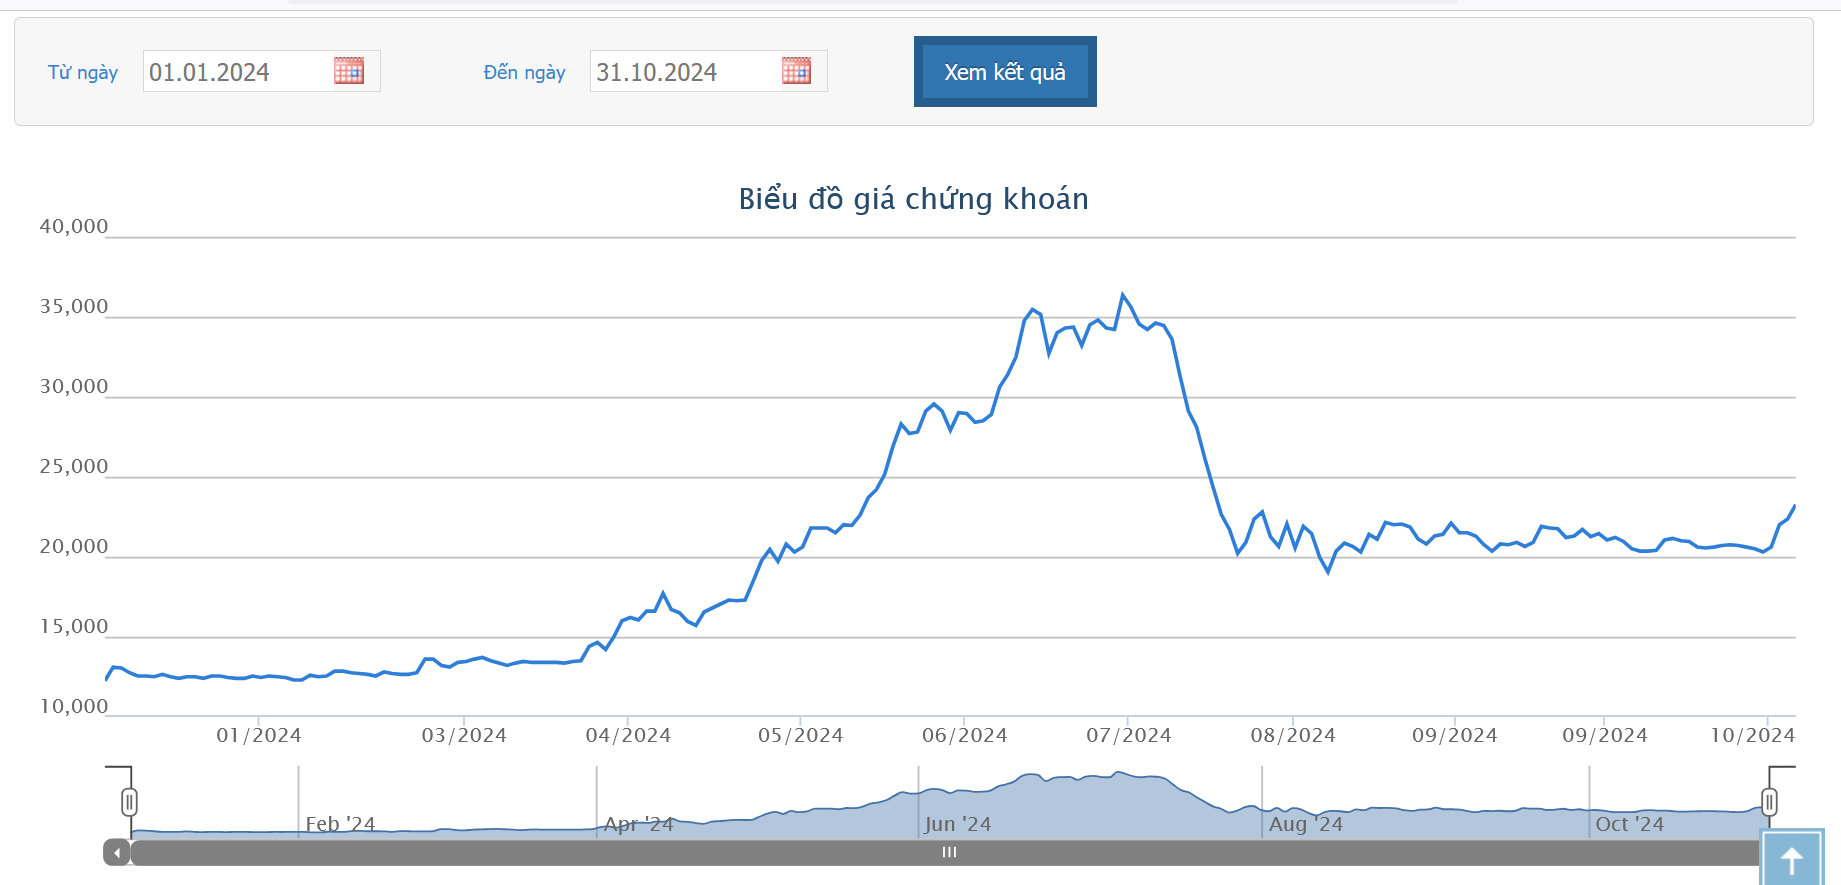Open the calendar picker for Đến ngày
This screenshot has height=885, width=1841.
pyautogui.click(x=796, y=71)
